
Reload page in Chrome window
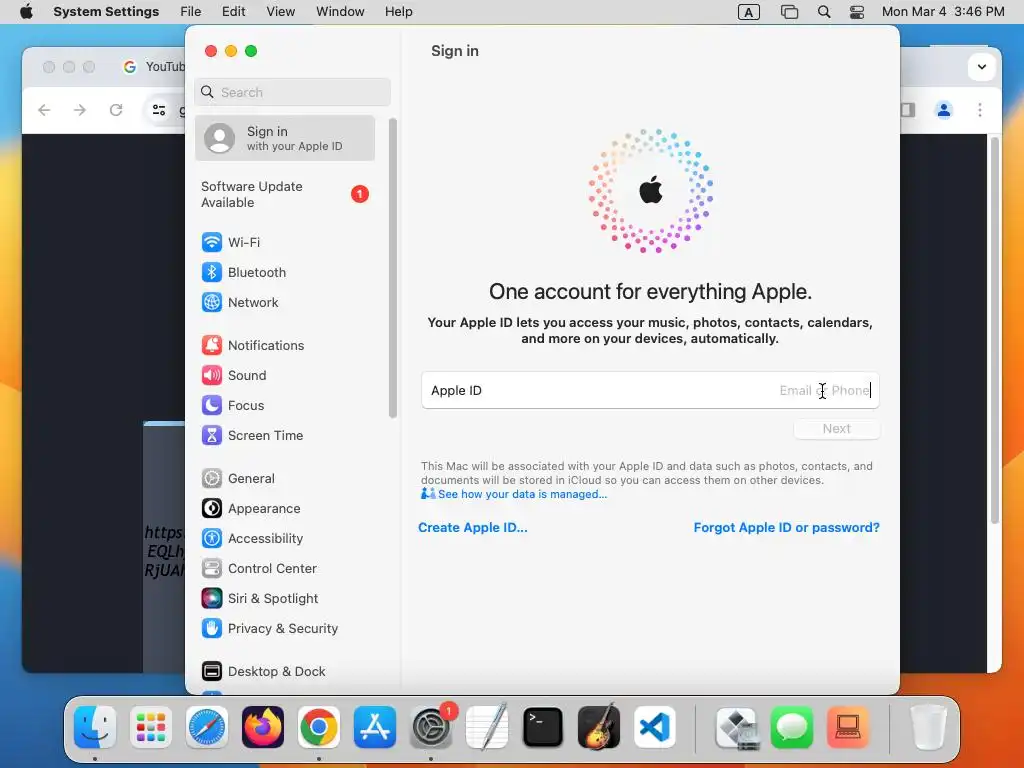tap(116, 110)
